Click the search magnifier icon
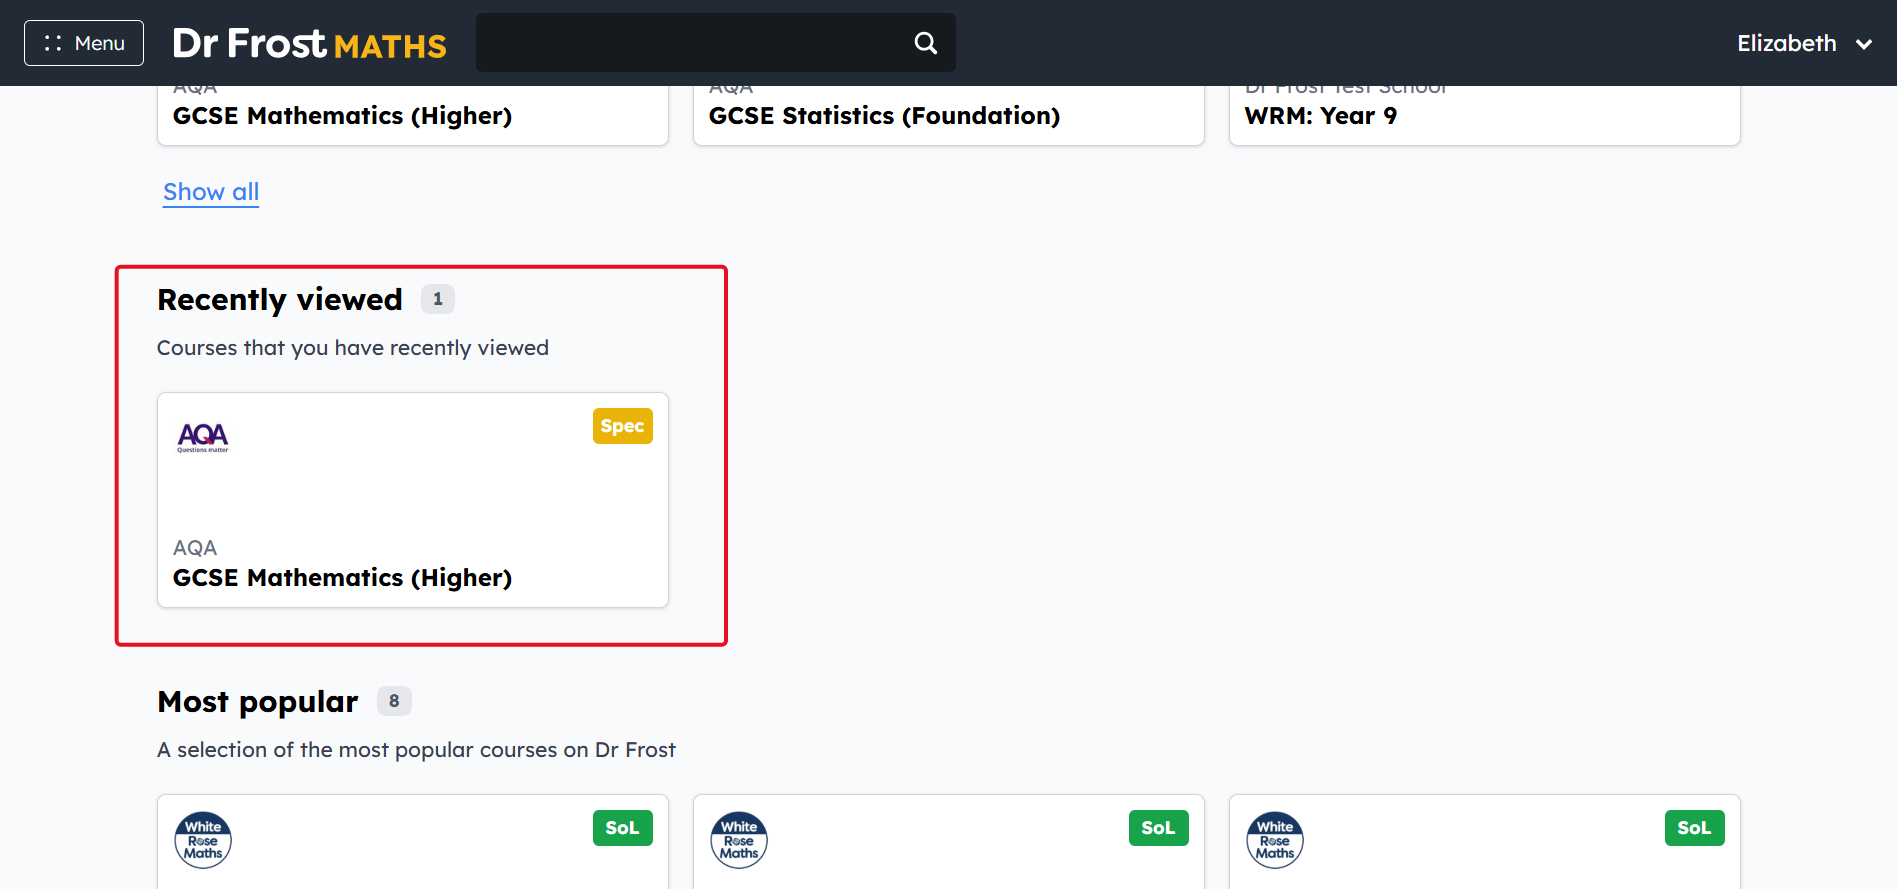This screenshot has height=889, width=1897. click(926, 43)
